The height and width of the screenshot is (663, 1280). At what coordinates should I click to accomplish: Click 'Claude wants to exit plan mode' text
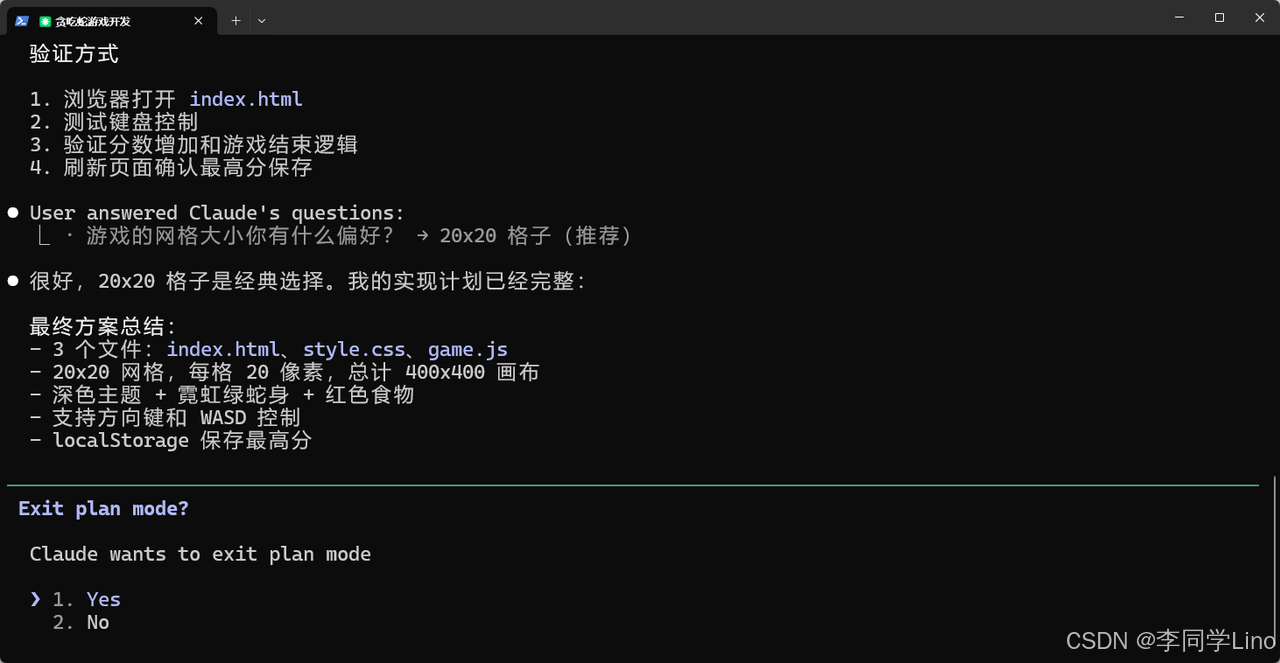click(200, 553)
